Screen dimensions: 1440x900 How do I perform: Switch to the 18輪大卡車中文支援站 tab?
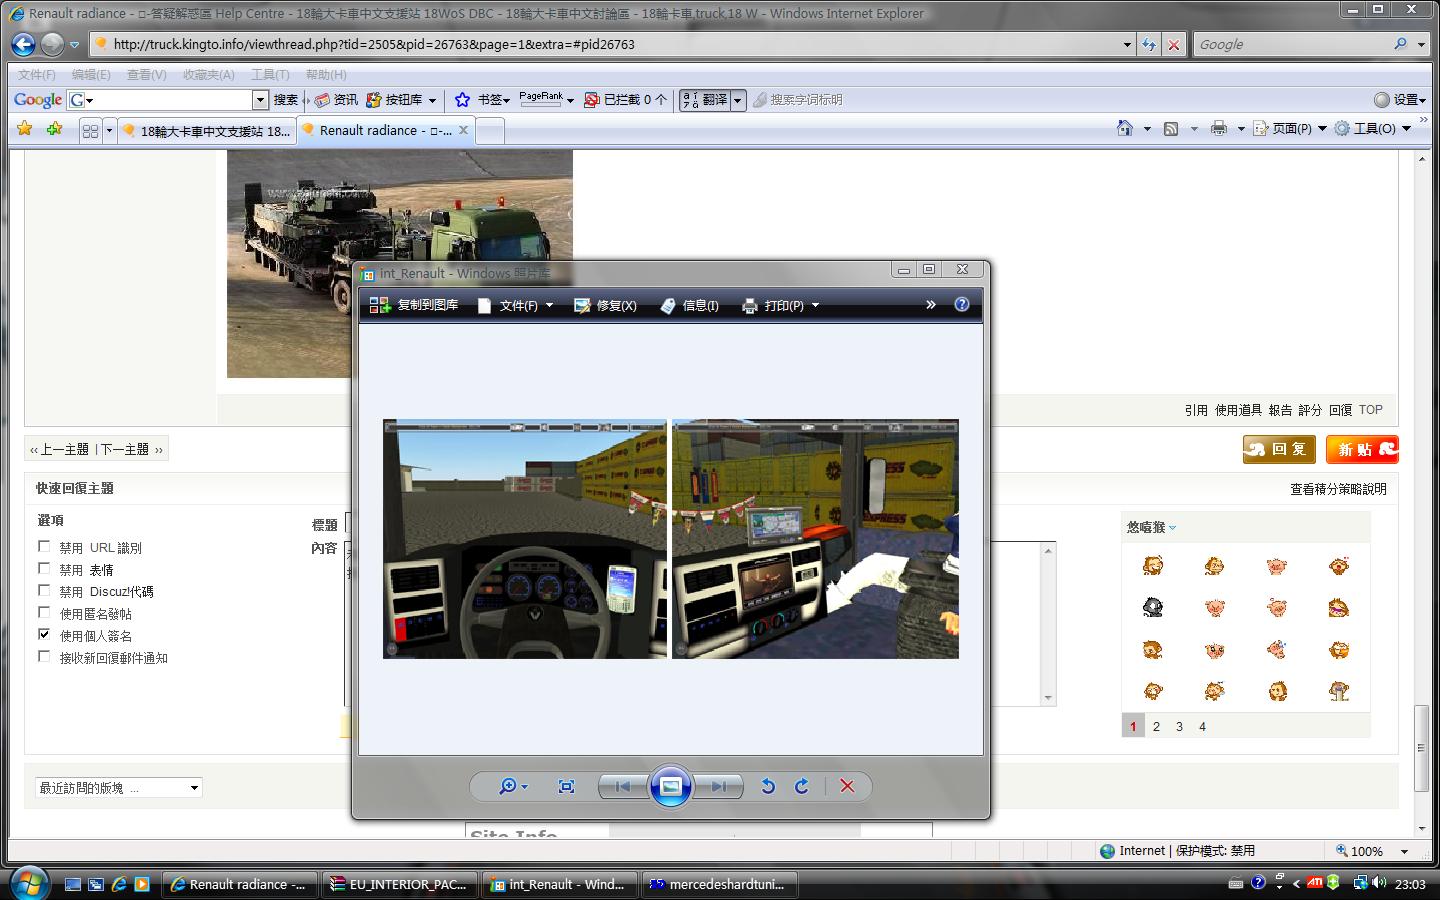pos(206,131)
